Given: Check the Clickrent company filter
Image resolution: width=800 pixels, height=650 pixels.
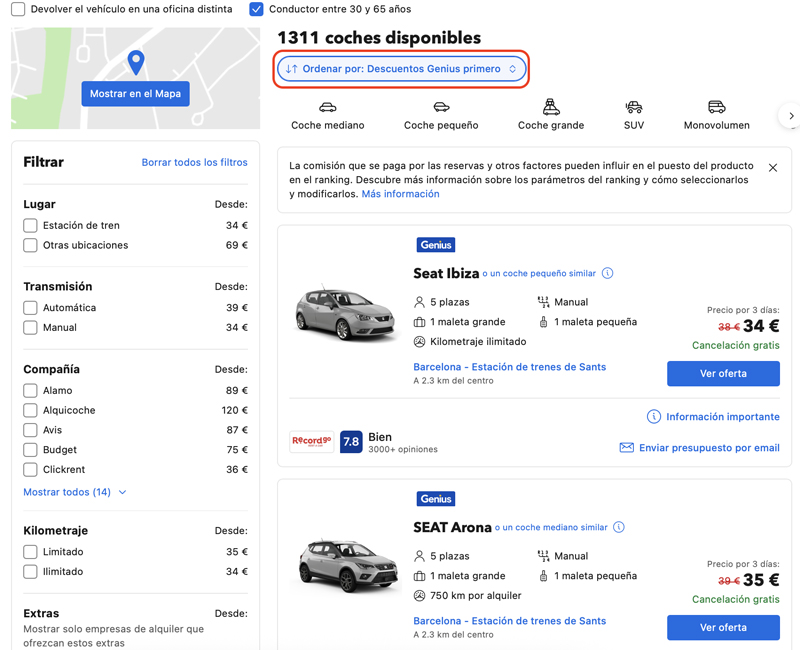Looking at the screenshot, I should point(30,469).
